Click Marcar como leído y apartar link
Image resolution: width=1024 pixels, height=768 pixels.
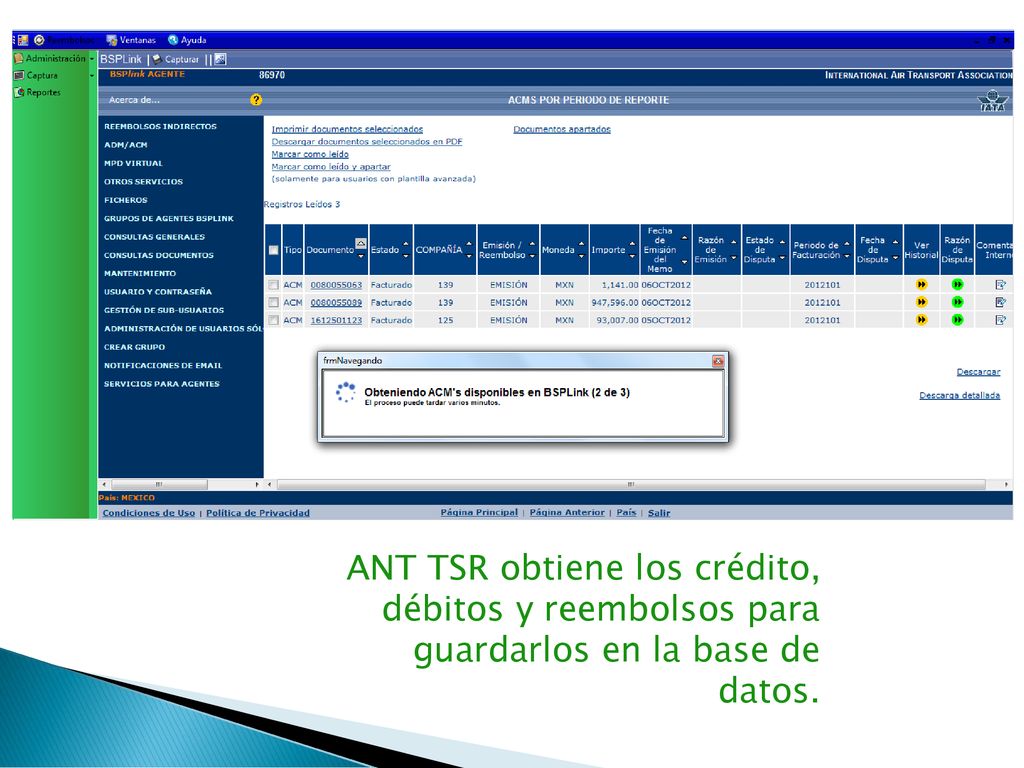point(330,167)
